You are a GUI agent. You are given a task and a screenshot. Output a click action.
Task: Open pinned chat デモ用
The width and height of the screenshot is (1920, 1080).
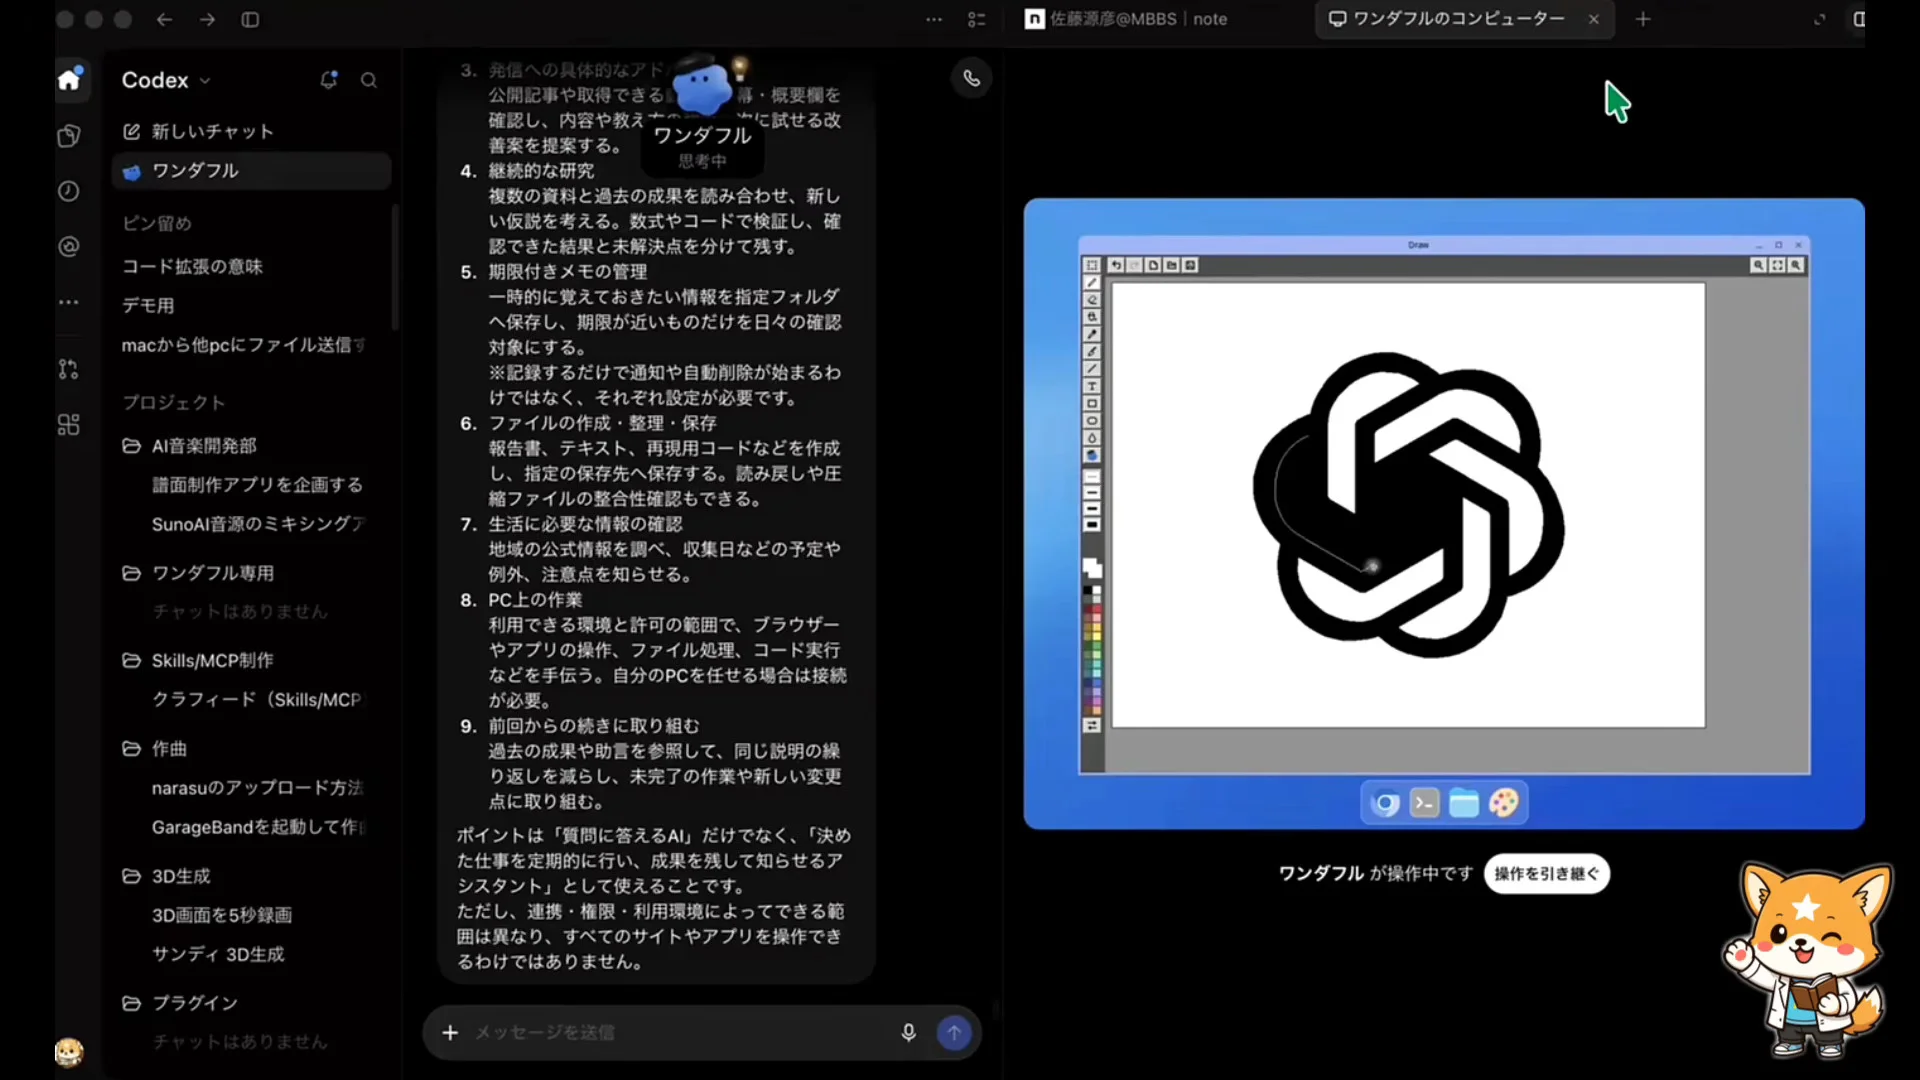pyautogui.click(x=148, y=306)
